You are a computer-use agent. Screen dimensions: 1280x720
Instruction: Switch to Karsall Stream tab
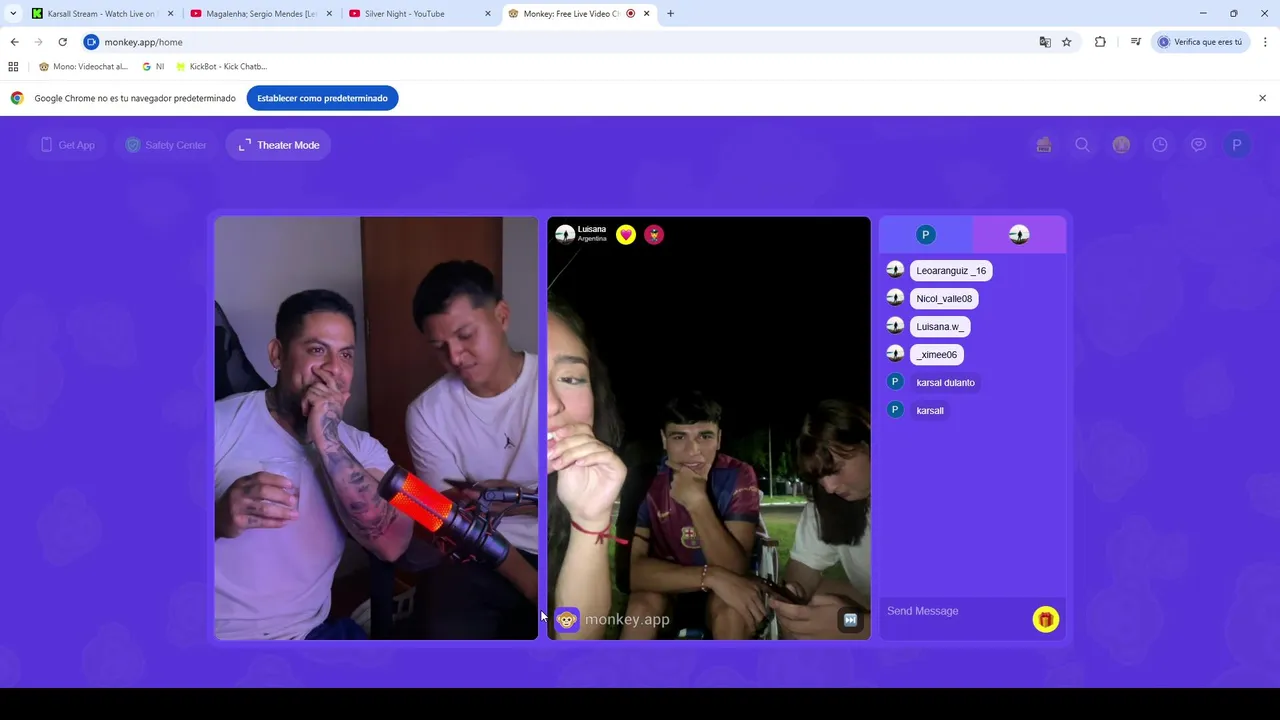(x=101, y=14)
